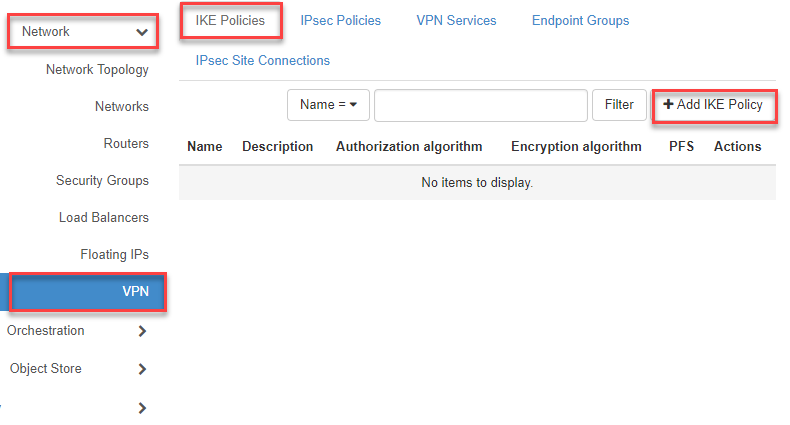The width and height of the screenshot is (790, 425).
Task: Expand the Object Store section arrow
Action: coord(142,369)
